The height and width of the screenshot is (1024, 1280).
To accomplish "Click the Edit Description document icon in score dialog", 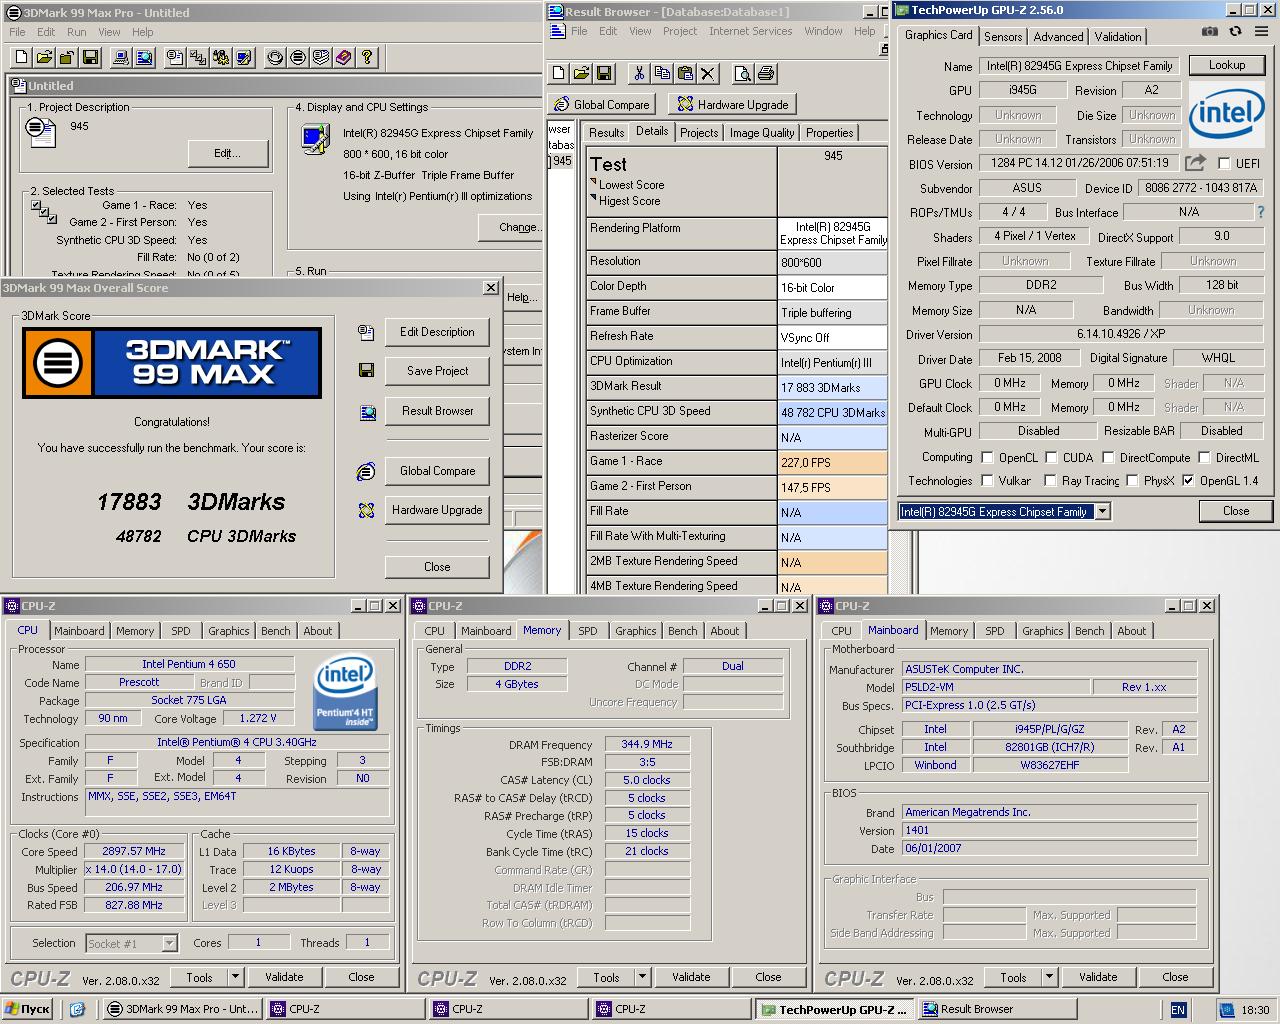I will coord(366,332).
